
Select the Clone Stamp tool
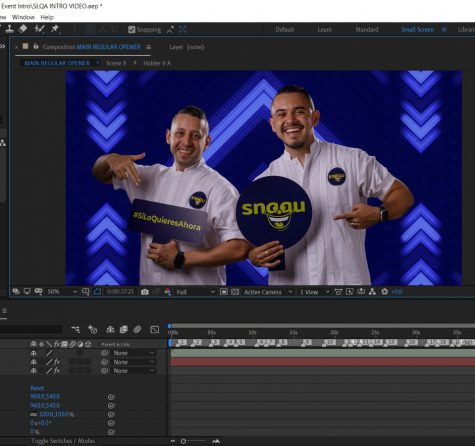(10, 29)
